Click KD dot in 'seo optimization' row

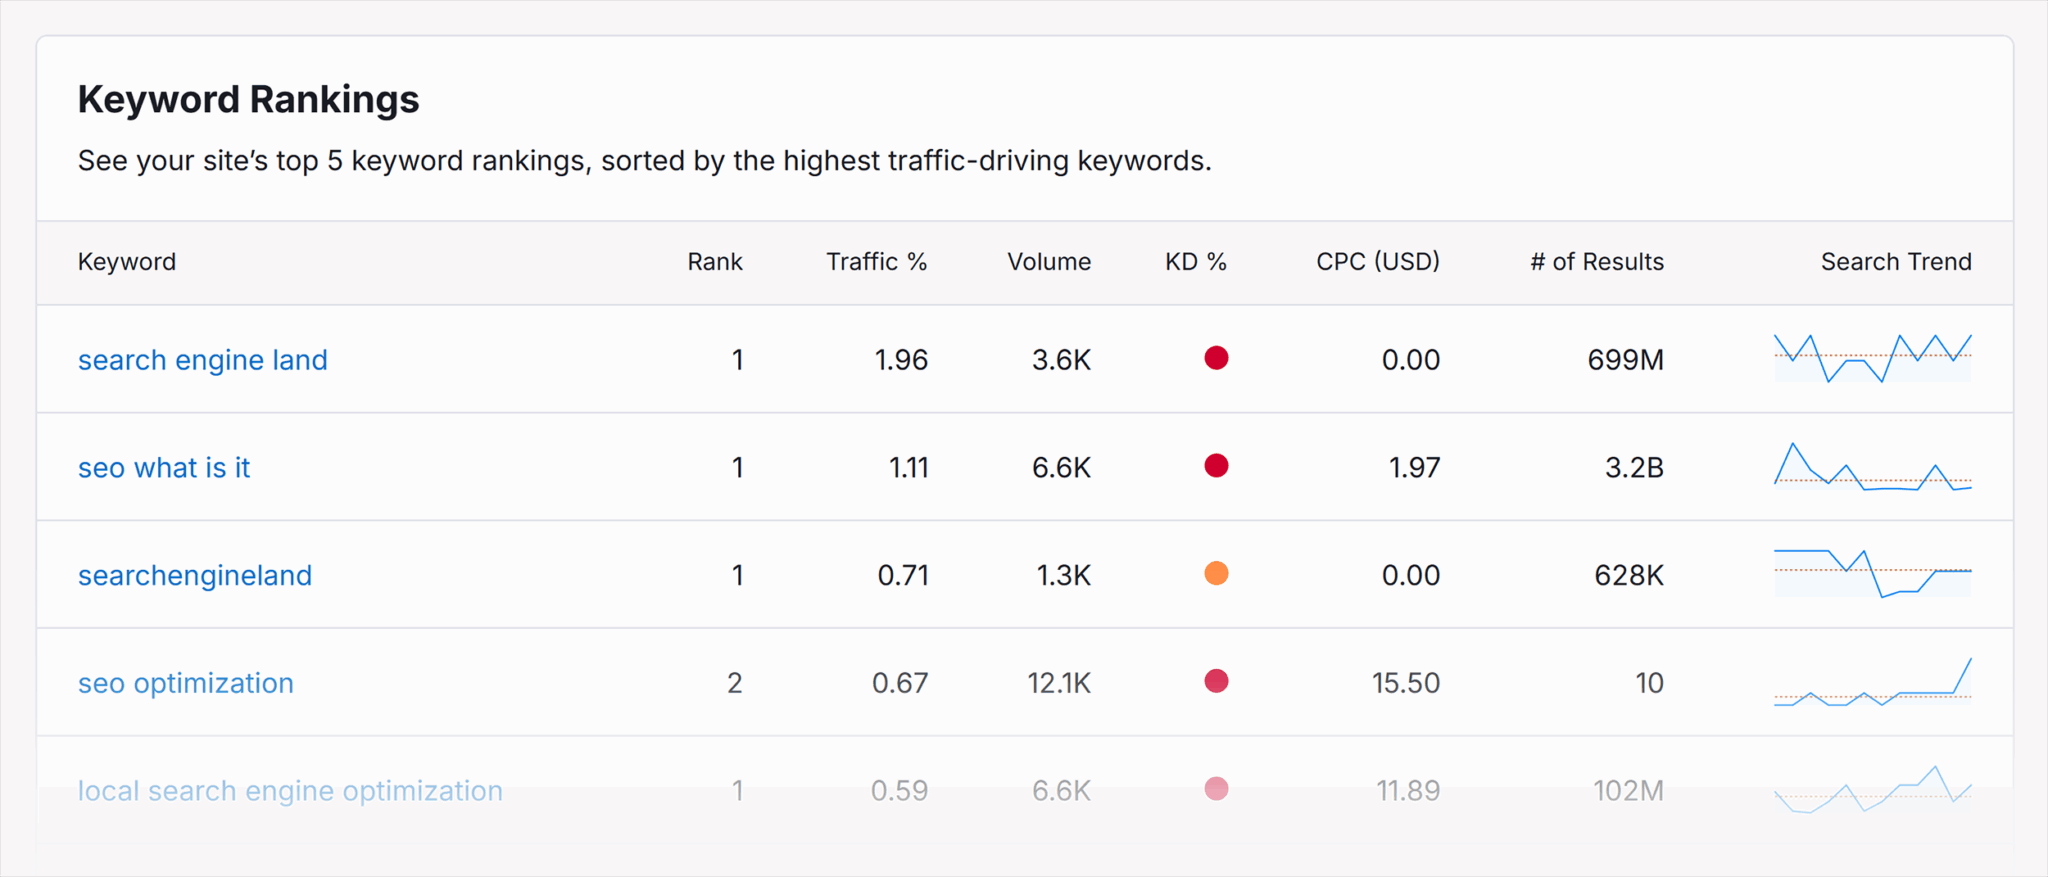1216,682
